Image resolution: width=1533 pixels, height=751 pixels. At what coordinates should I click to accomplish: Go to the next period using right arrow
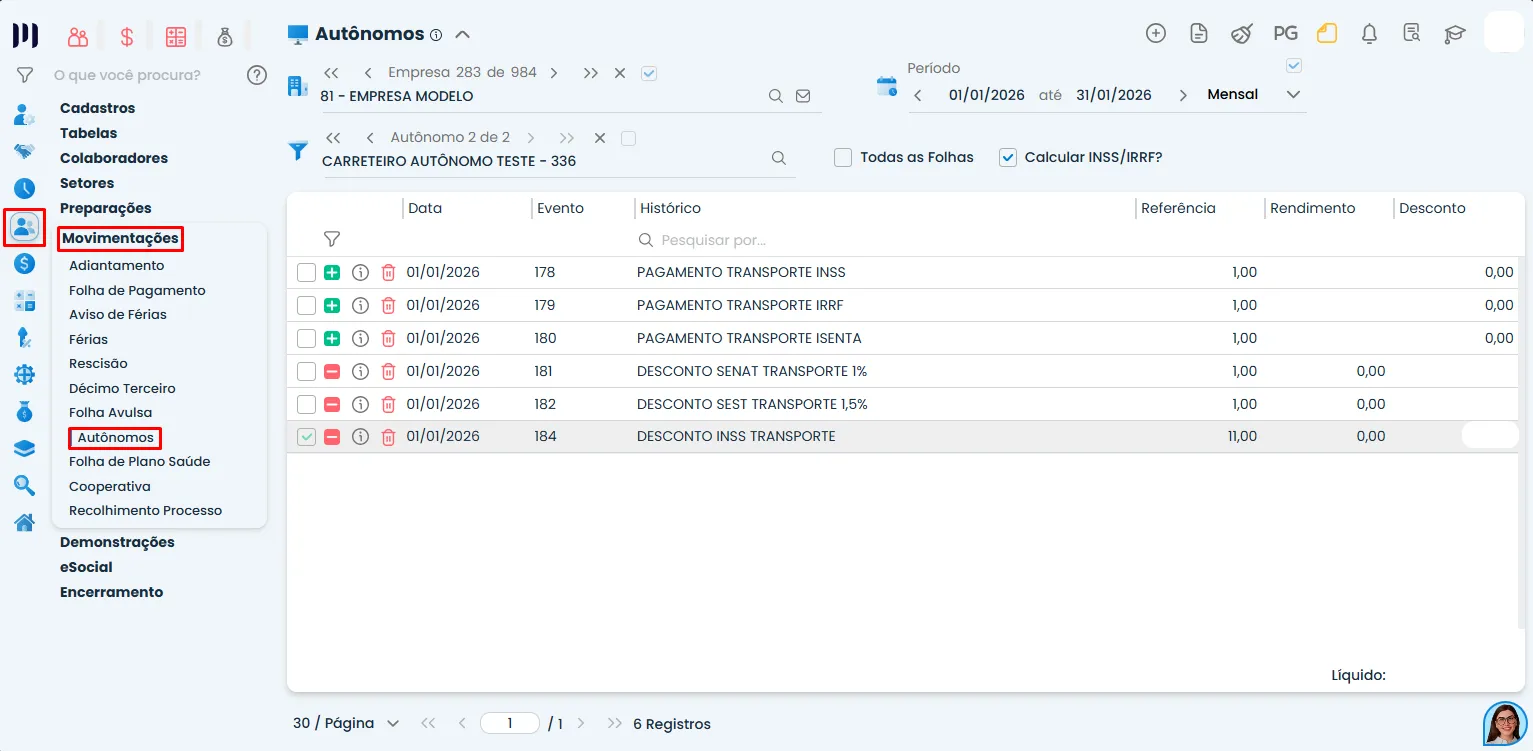point(1183,95)
